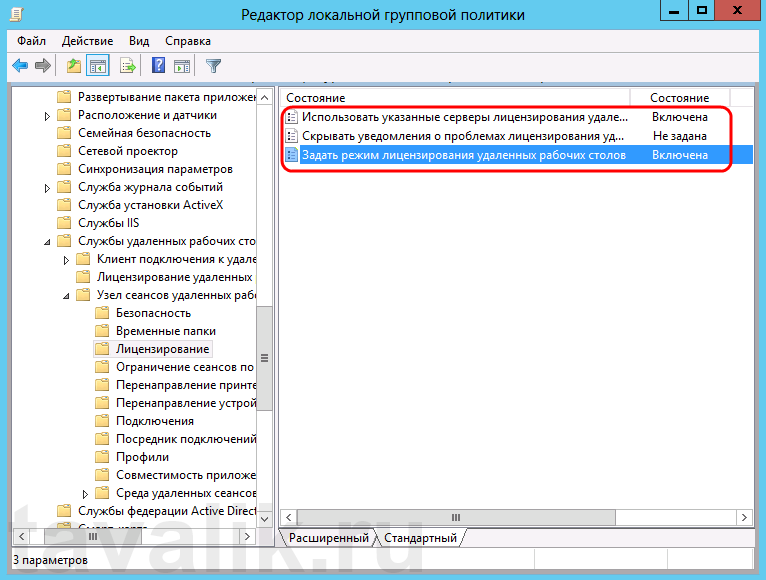Collapse the Узел сеансов удаленных рабочих столов node
The height and width of the screenshot is (580, 766).
[66, 296]
